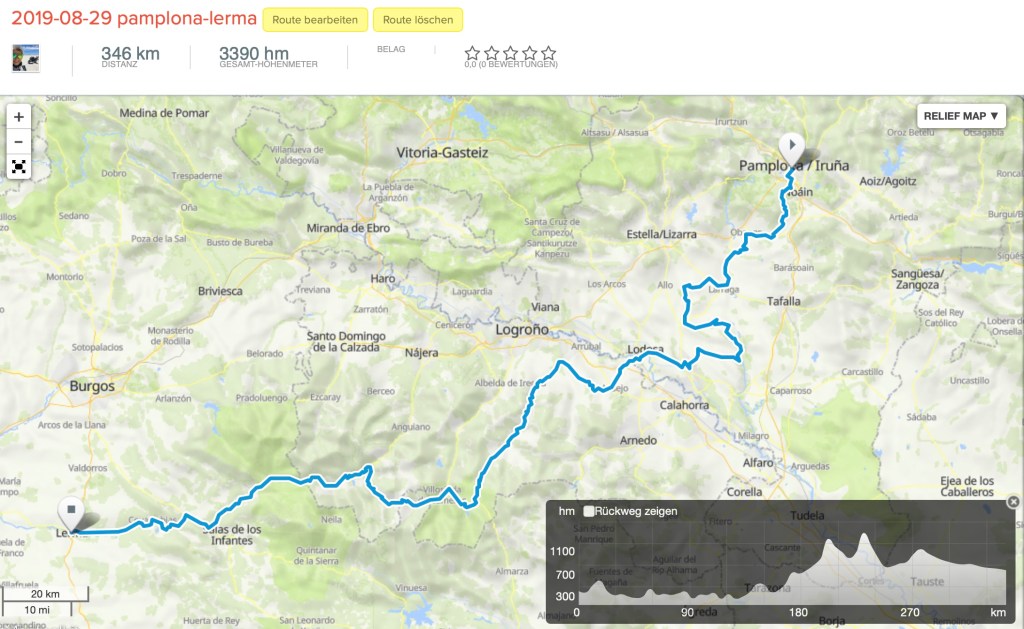This screenshot has height=629, width=1024.
Task: Rate the route with four stars
Action: point(529,53)
